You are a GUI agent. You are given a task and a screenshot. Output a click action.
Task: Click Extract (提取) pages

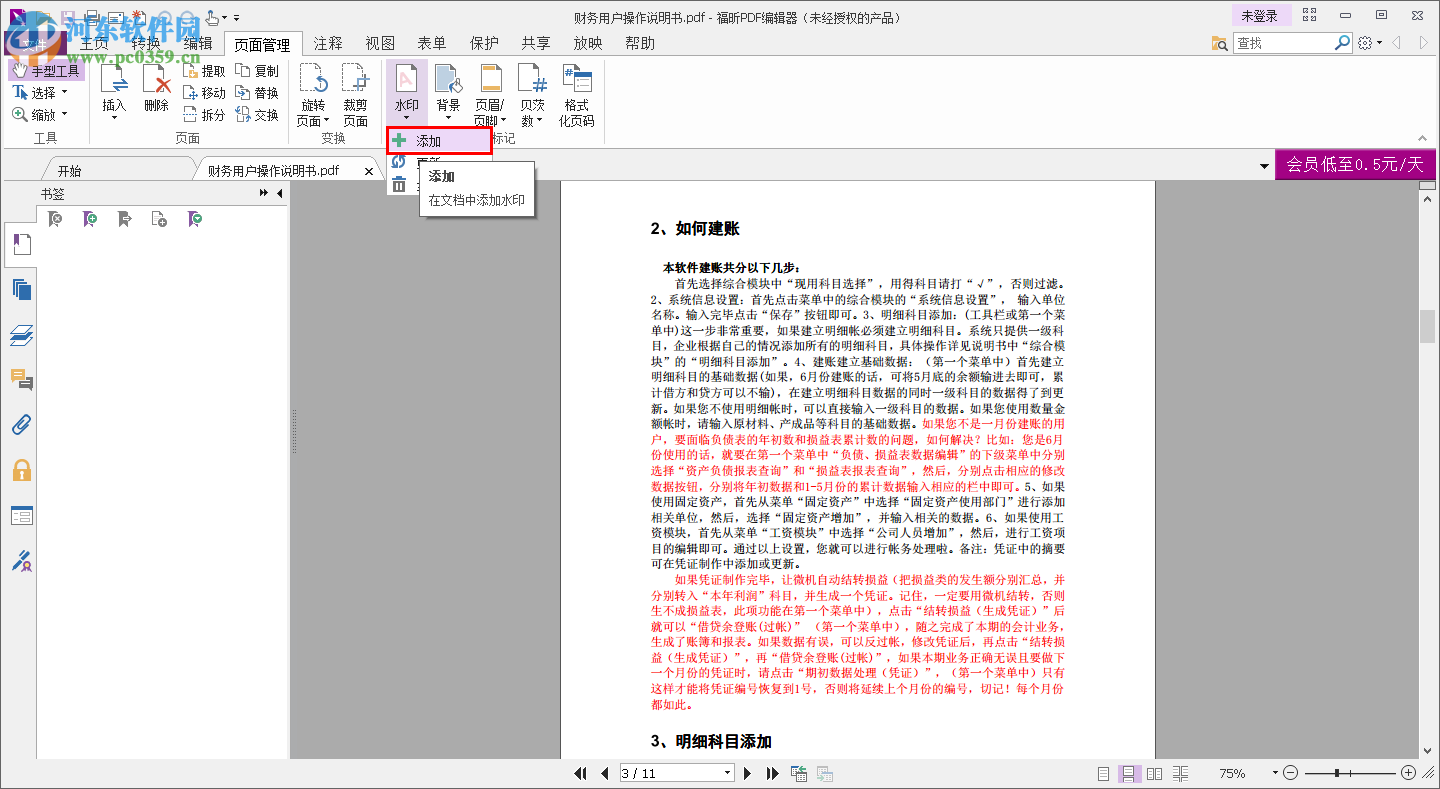(x=204, y=71)
